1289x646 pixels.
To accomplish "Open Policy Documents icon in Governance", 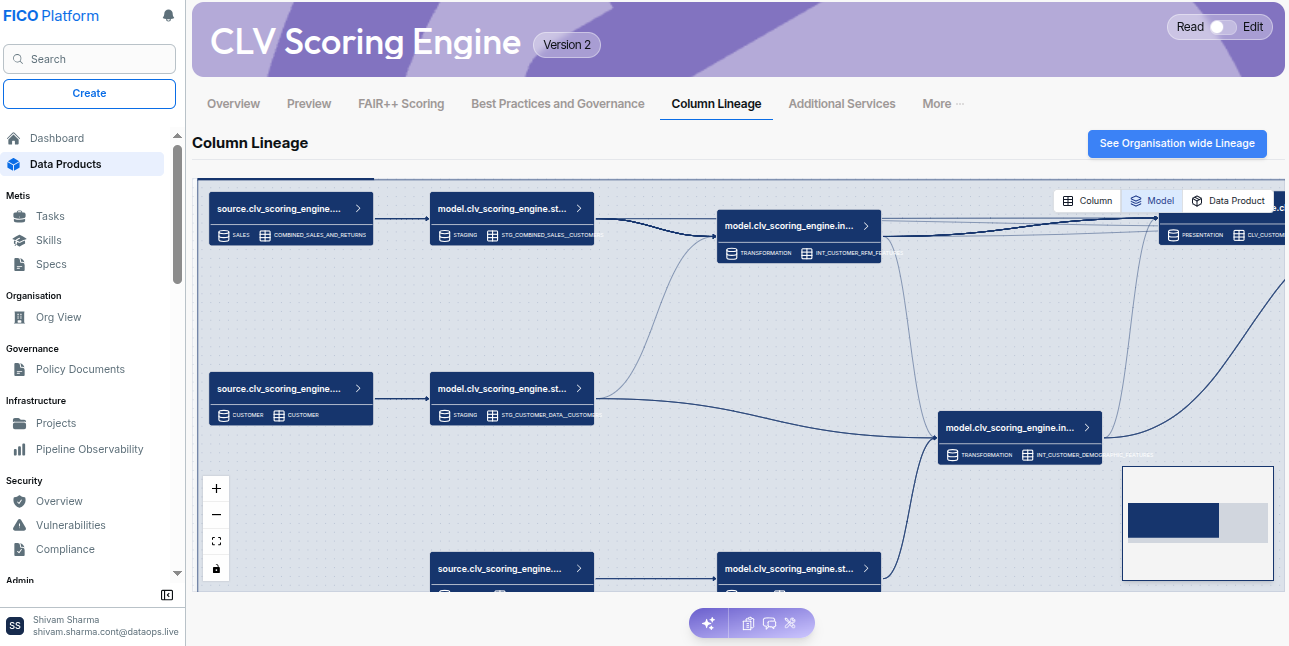I will [19, 369].
